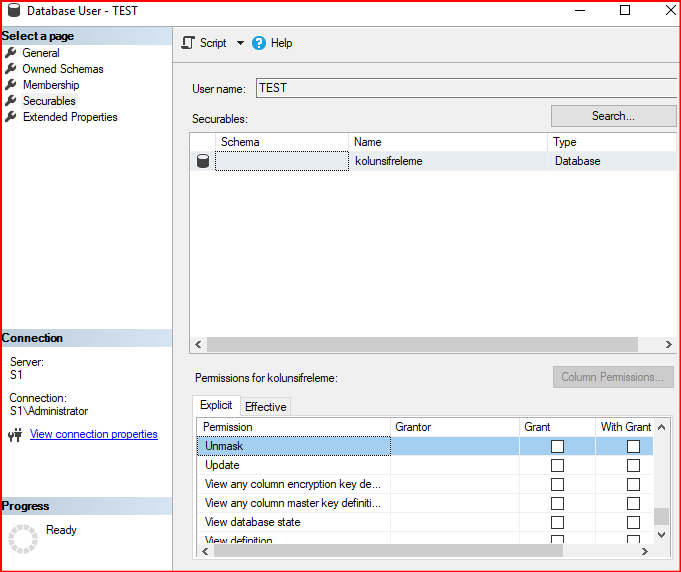The width and height of the screenshot is (681, 572).
Task: Select the Explicit tab
Action: point(216,405)
